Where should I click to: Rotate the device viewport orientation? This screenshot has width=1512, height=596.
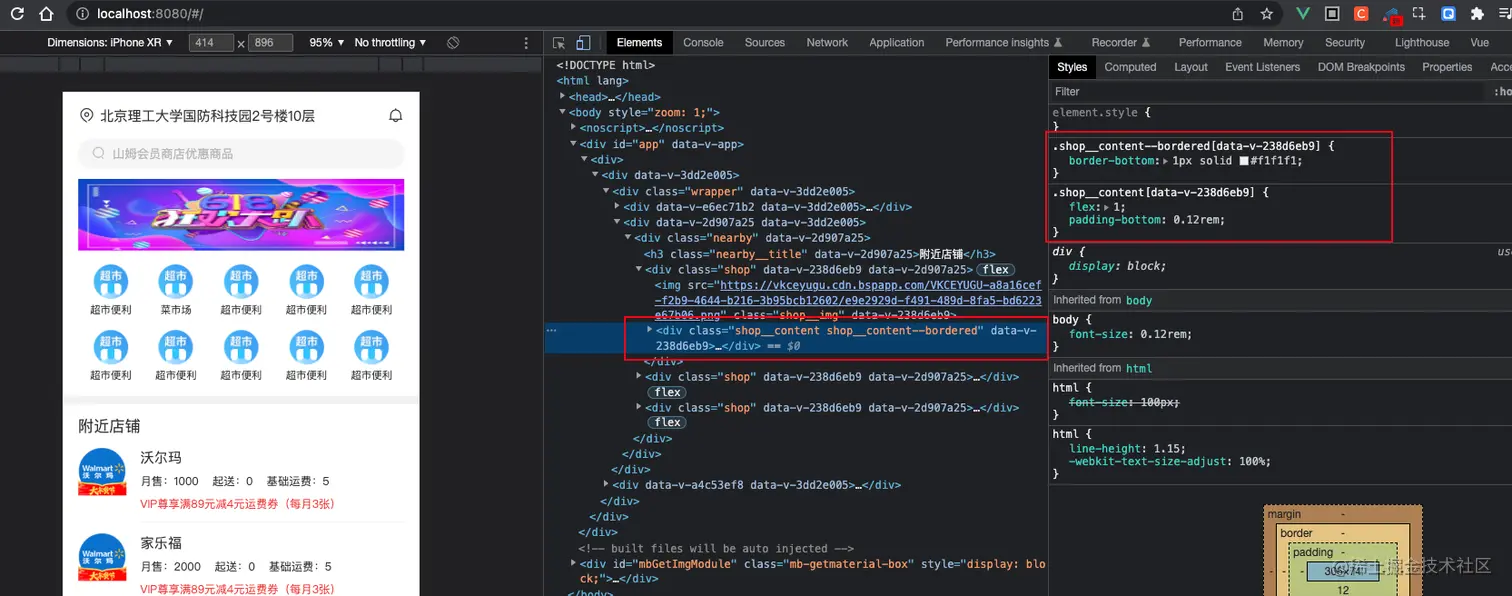point(453,43)
